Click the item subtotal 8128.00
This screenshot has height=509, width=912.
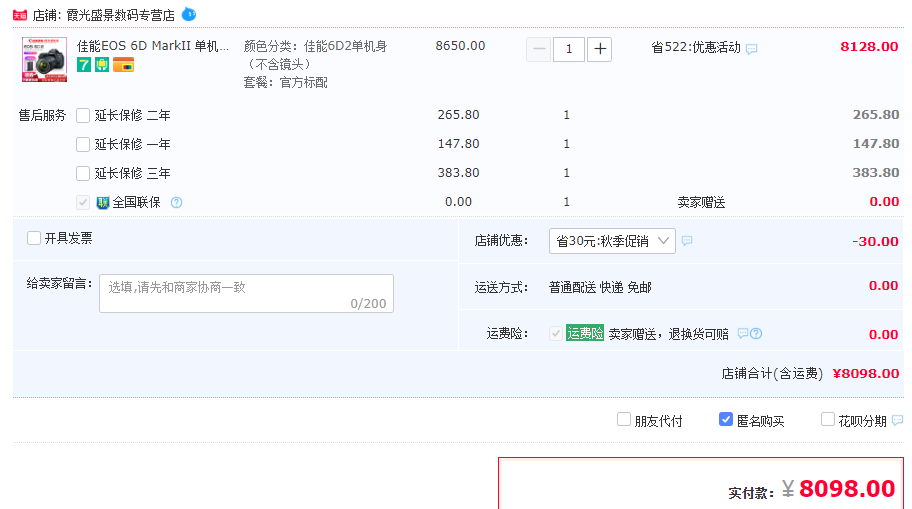tap(869, 47)
